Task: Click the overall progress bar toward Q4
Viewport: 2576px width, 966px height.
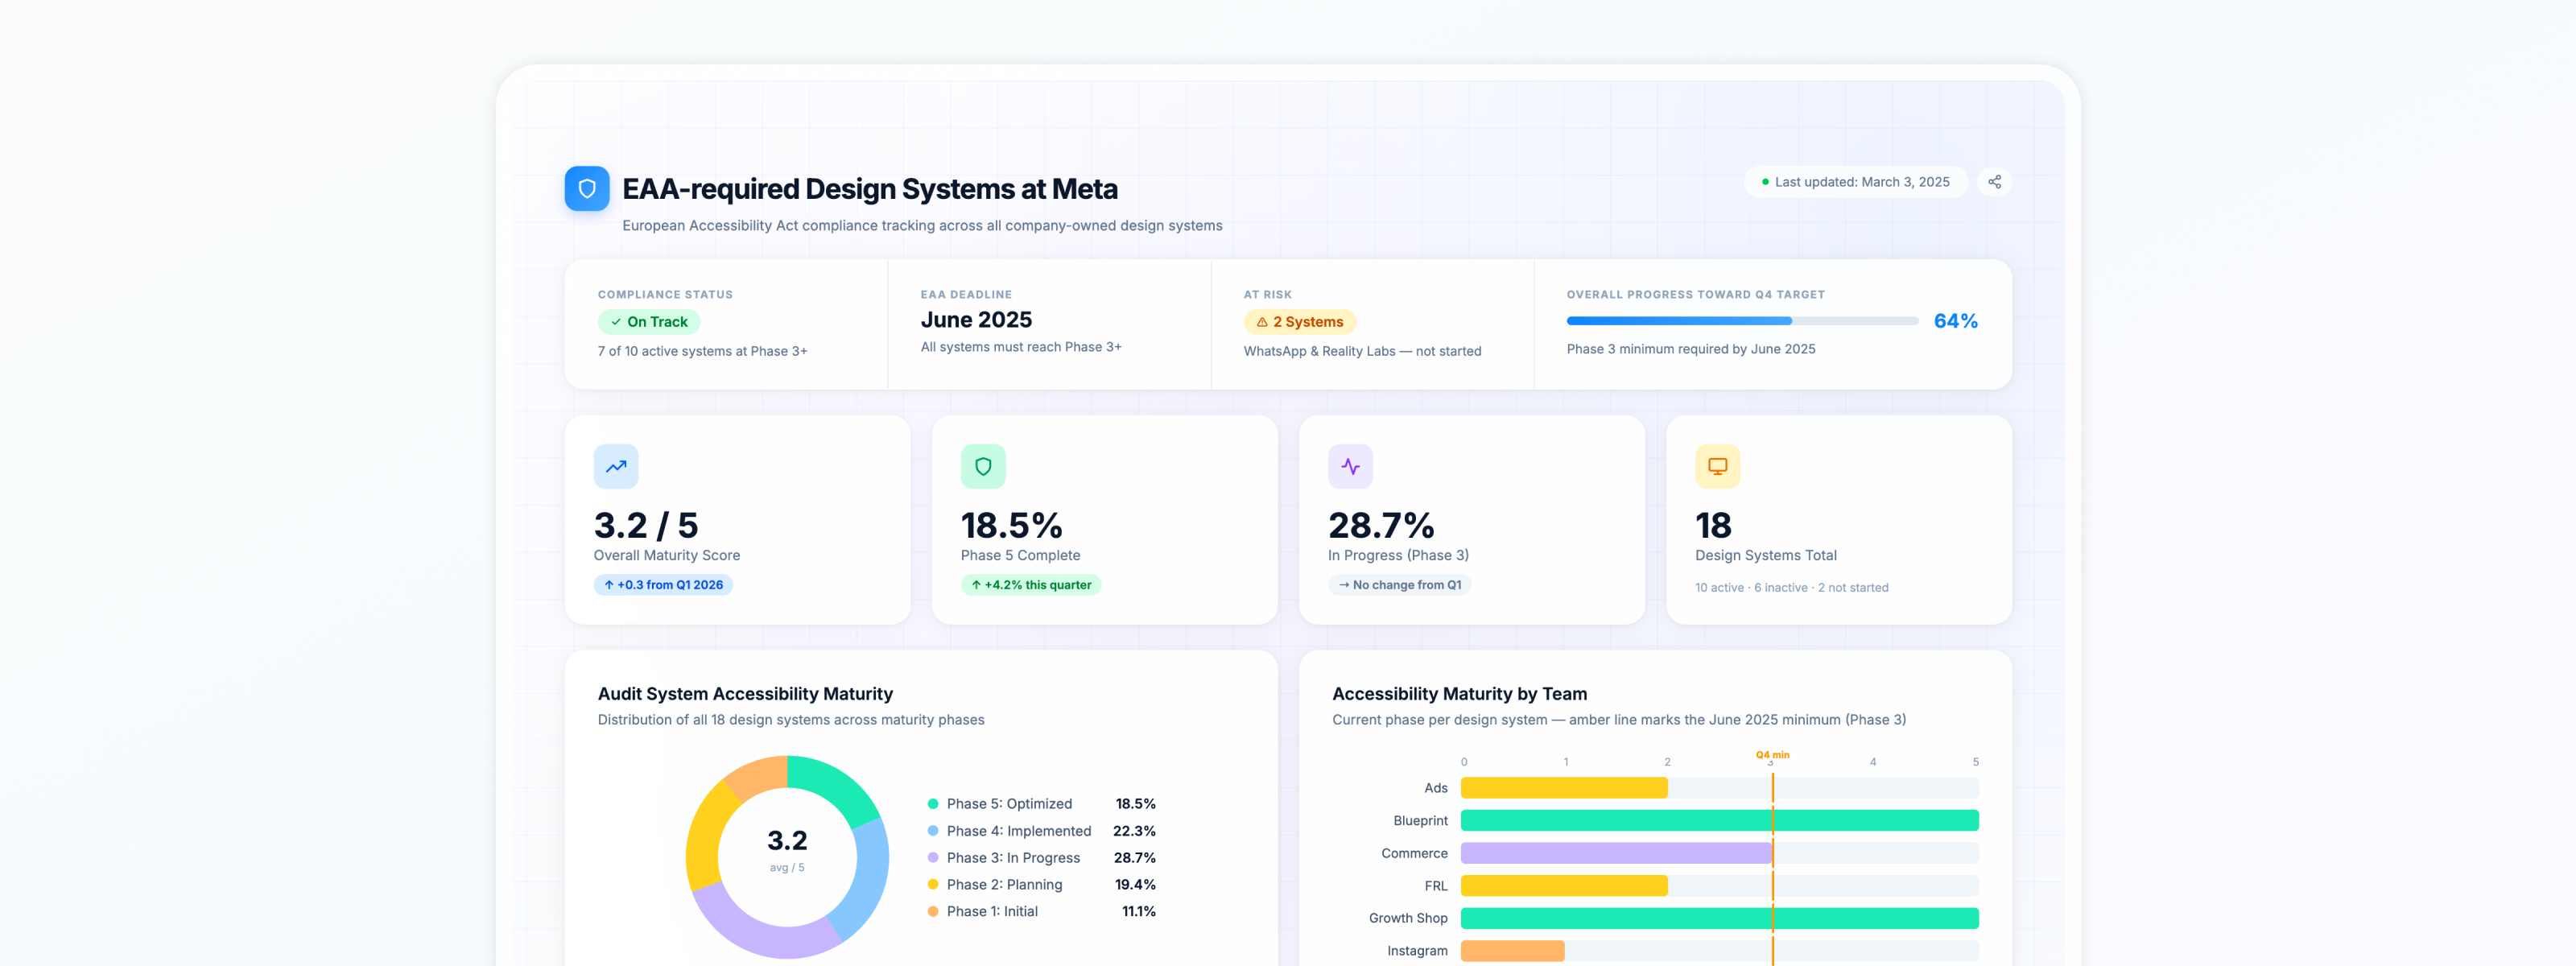Action: point(1742,321)
